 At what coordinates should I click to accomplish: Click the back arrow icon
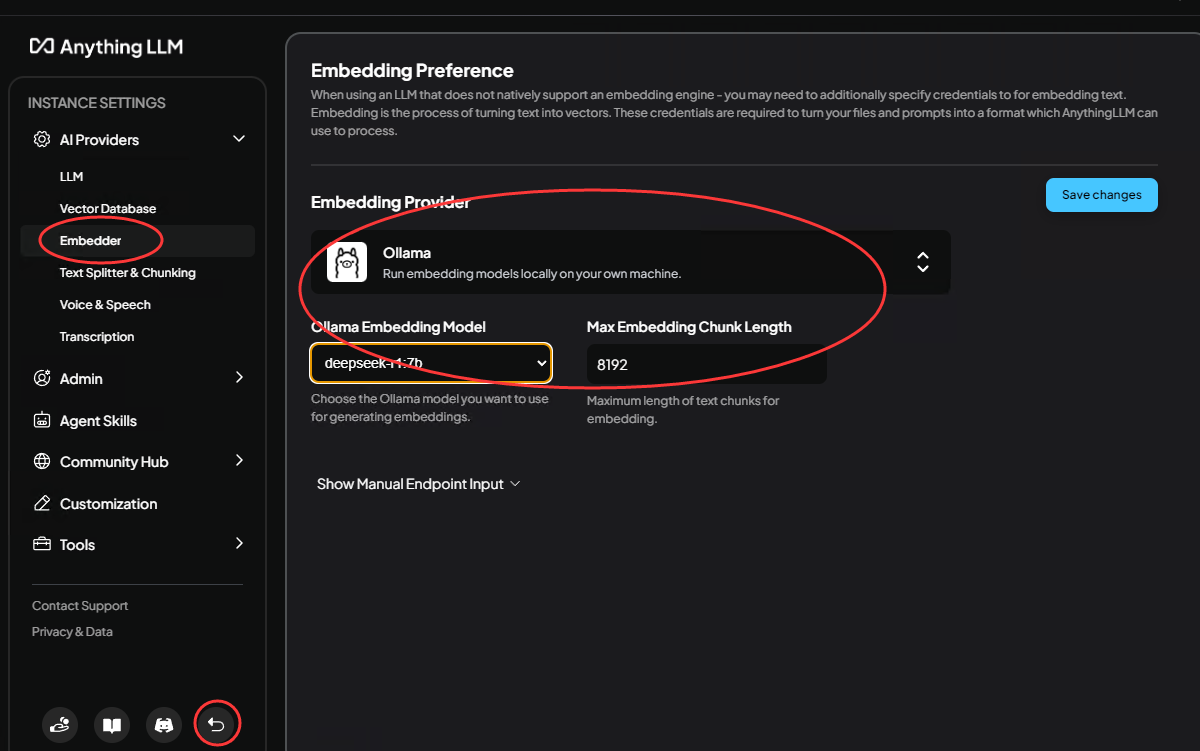(x=216, y=725)
